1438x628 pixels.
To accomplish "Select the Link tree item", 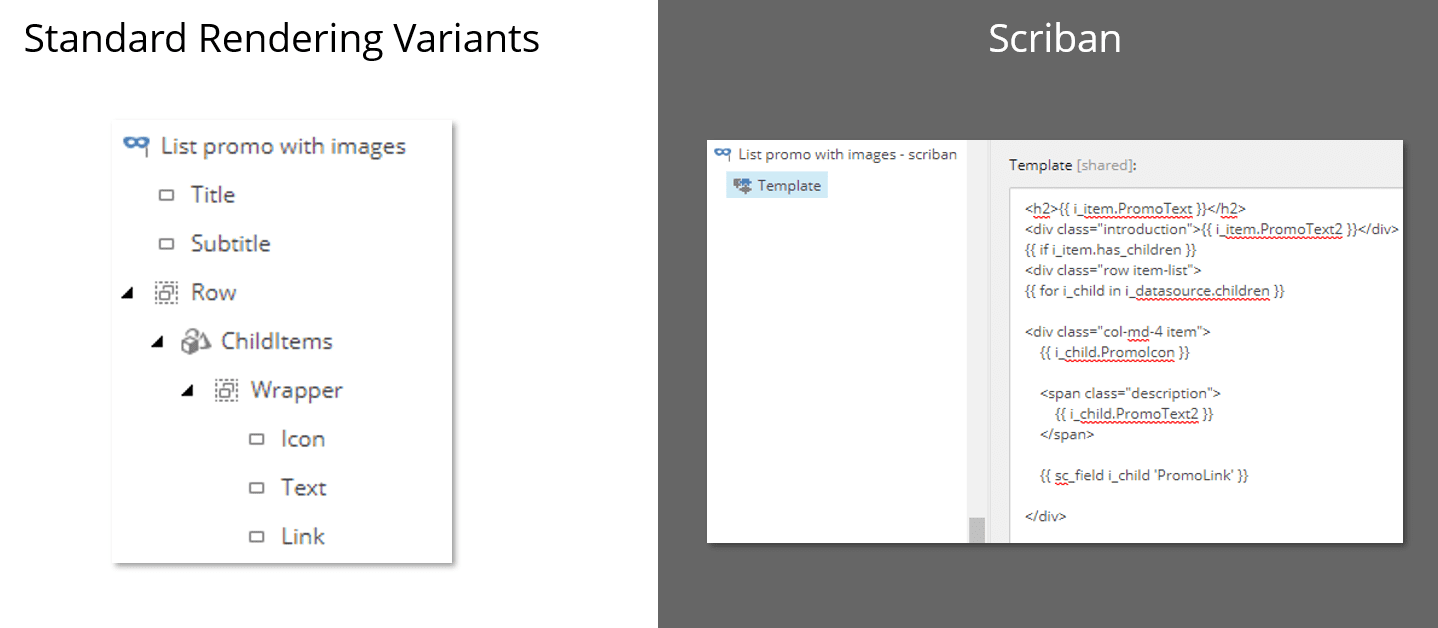I will [x=303, y=537].
